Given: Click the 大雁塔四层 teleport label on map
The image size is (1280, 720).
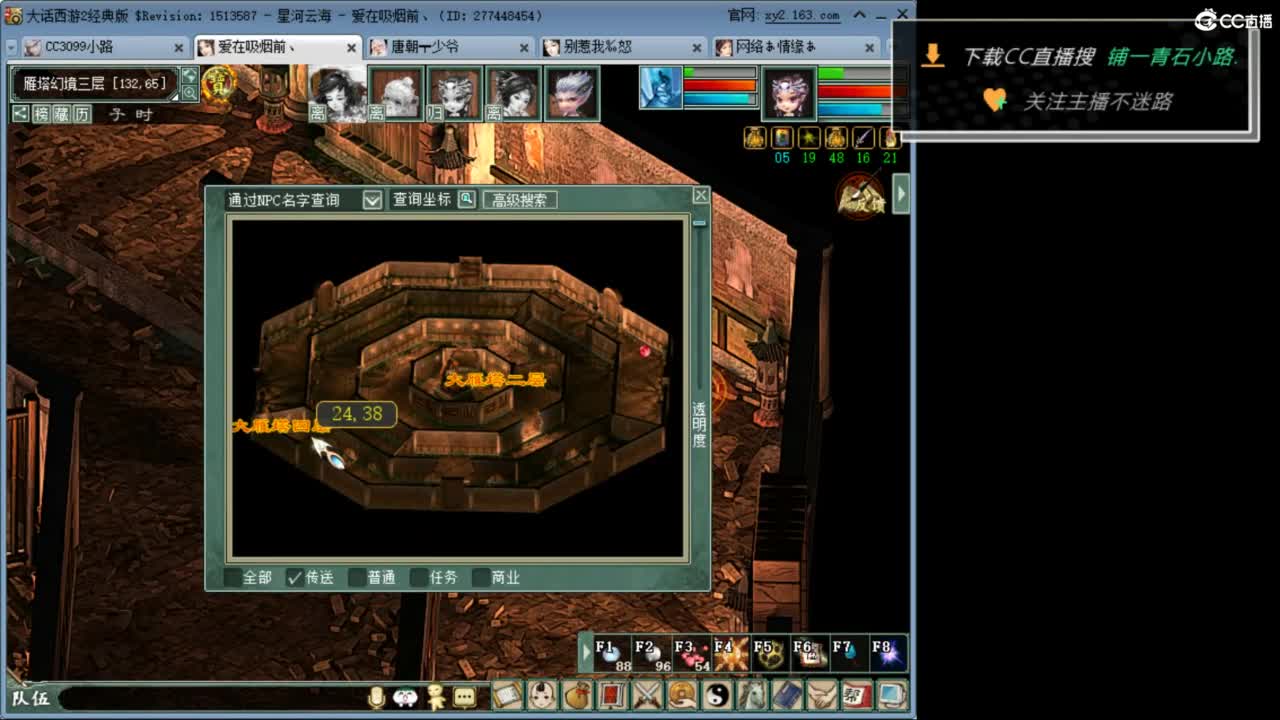Looking at the screenshot, I should point(281,426).
